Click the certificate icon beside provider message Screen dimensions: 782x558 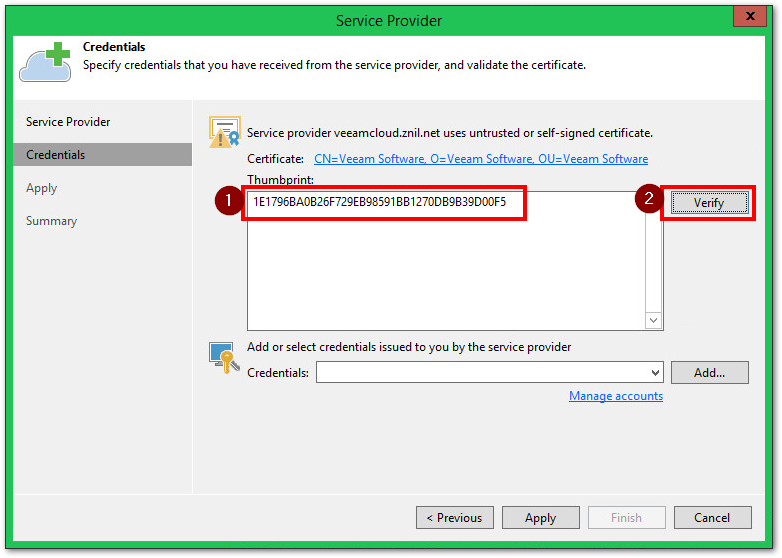[224, 132]
